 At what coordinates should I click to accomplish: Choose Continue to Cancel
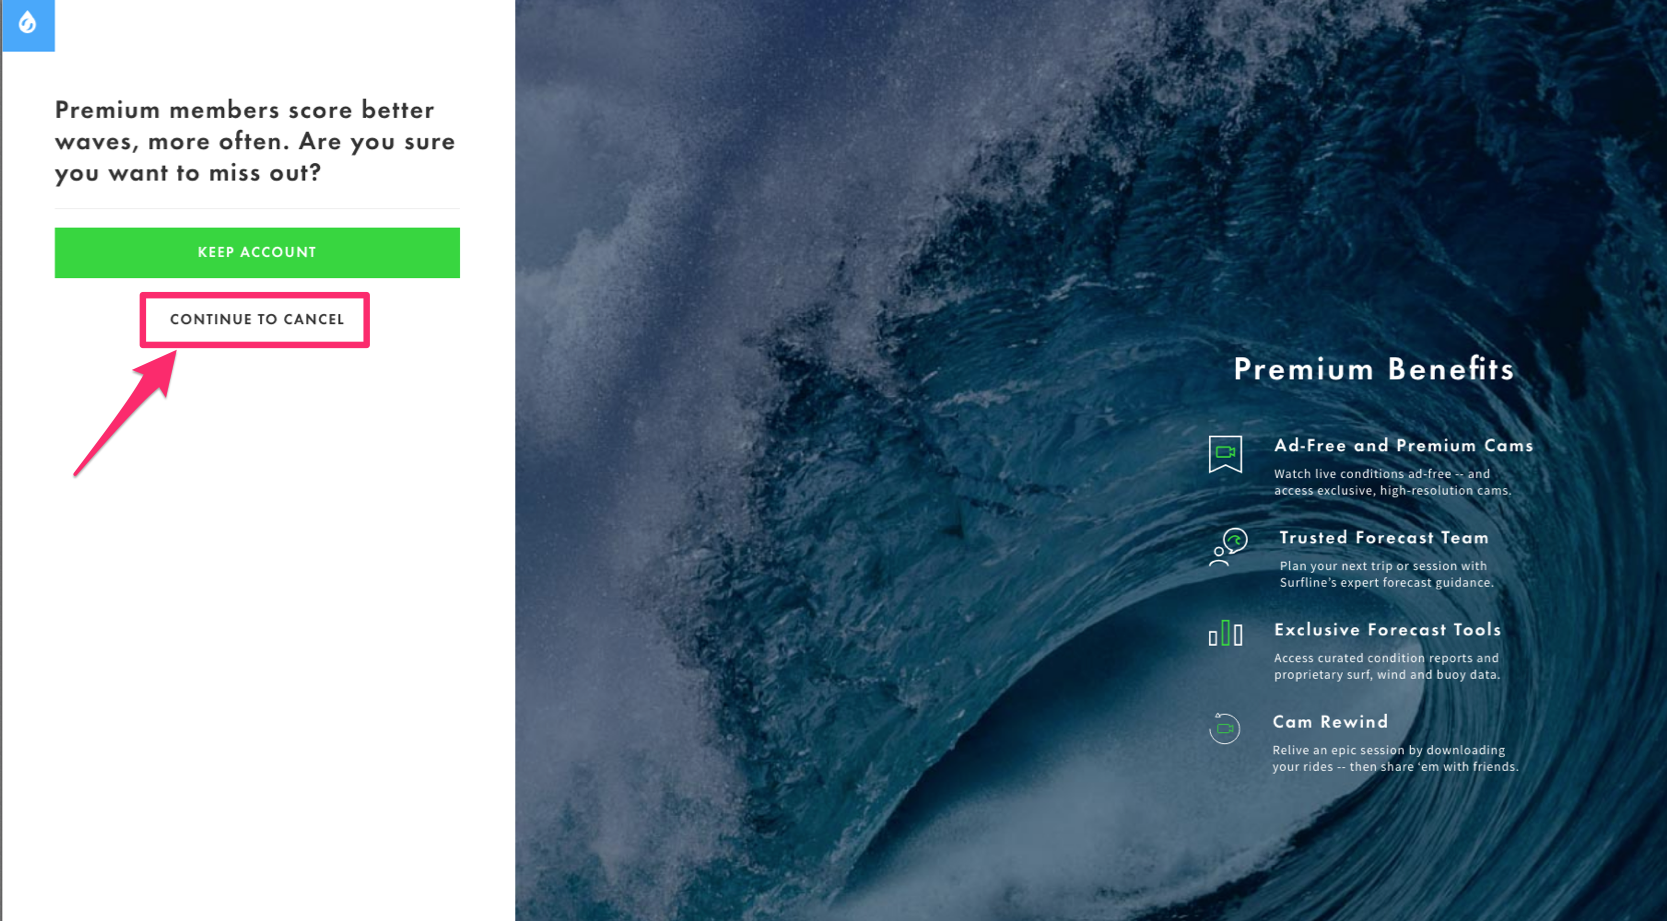click(257, 320)
